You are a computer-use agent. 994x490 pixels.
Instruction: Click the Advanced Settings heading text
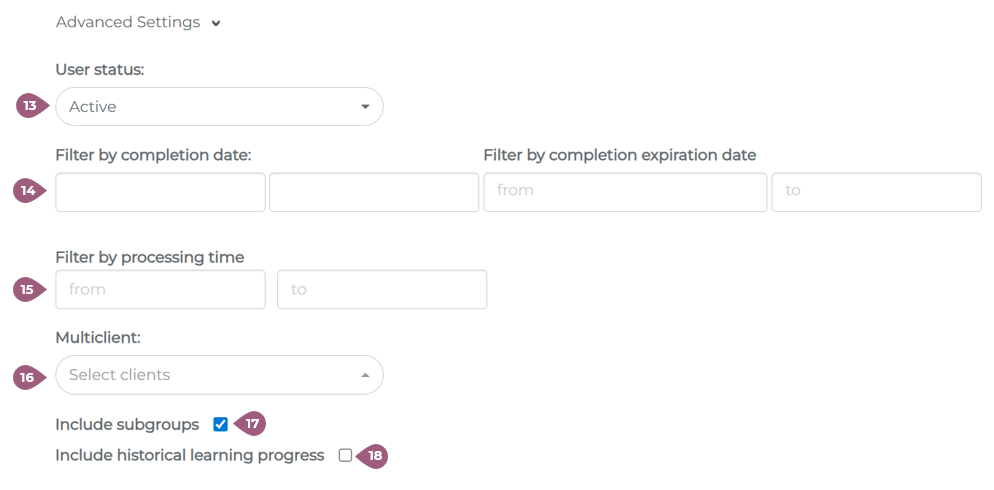[x=128, y=22]
